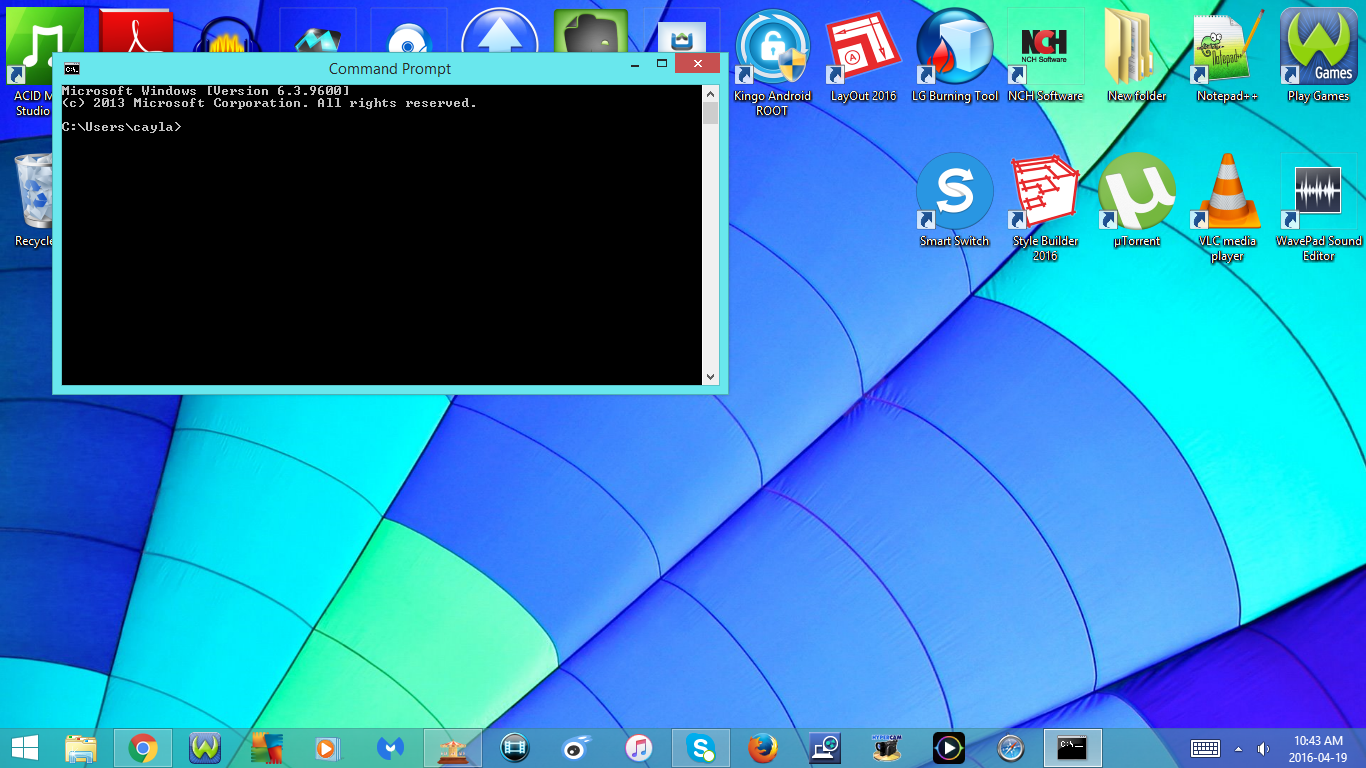Click the C:\Users\cayla> prompt line
The height and width of the screenshot is (768, 1366).
[x=121, y=127]
